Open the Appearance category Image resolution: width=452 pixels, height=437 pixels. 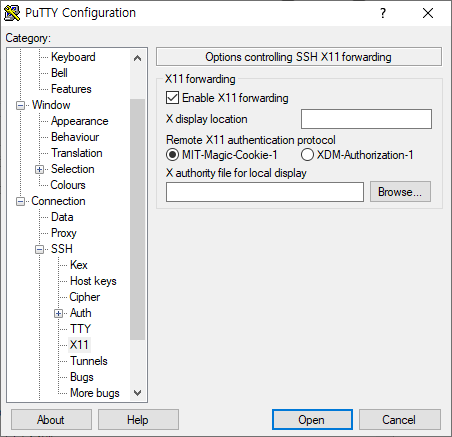pos(79,121)
